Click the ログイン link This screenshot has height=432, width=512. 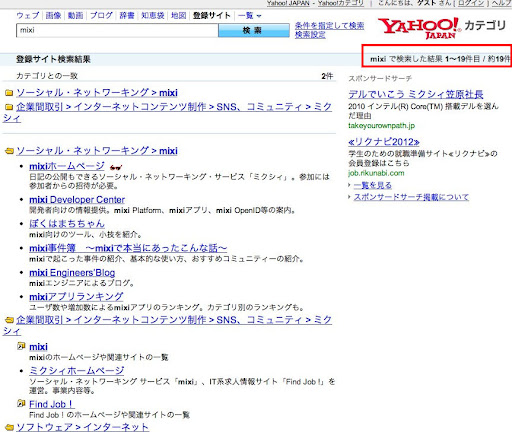click(471, 3)
